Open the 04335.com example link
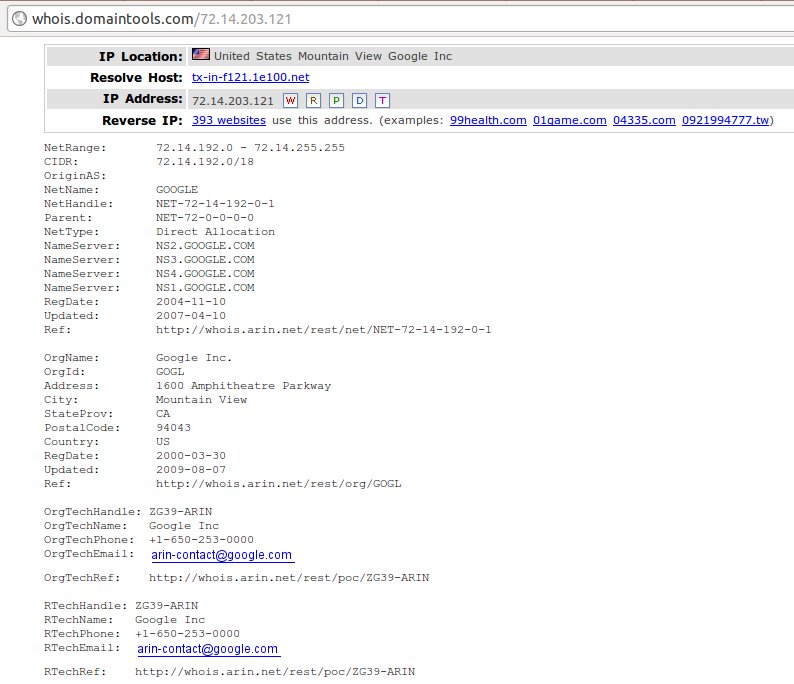 click(644, 120)
